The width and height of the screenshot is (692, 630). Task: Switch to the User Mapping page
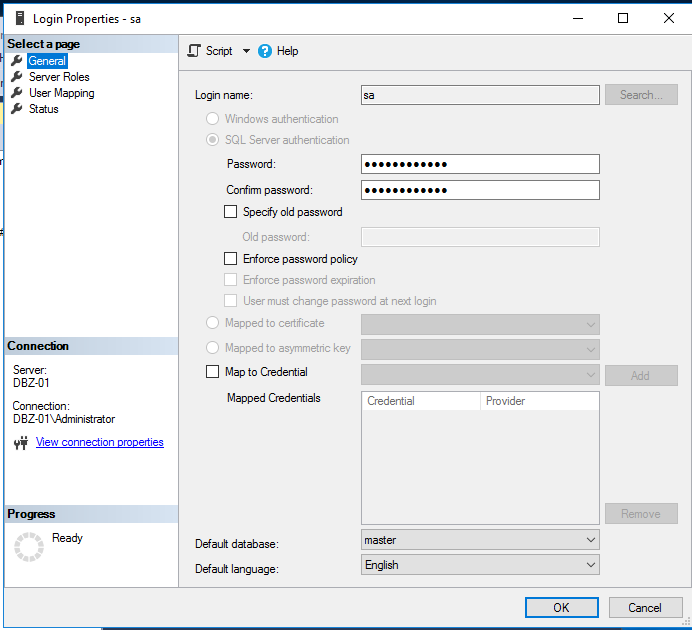click(x=62, y=93)
